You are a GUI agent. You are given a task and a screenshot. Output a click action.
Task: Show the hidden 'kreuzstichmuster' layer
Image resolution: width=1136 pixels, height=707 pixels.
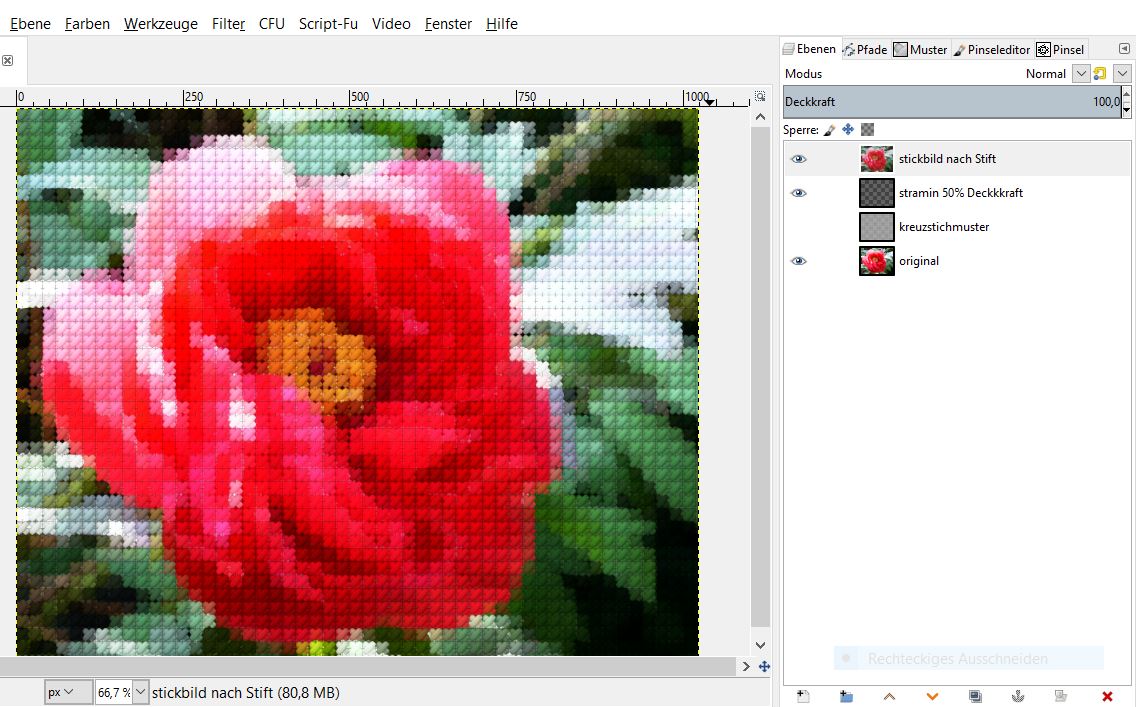[x=798, y=227]
